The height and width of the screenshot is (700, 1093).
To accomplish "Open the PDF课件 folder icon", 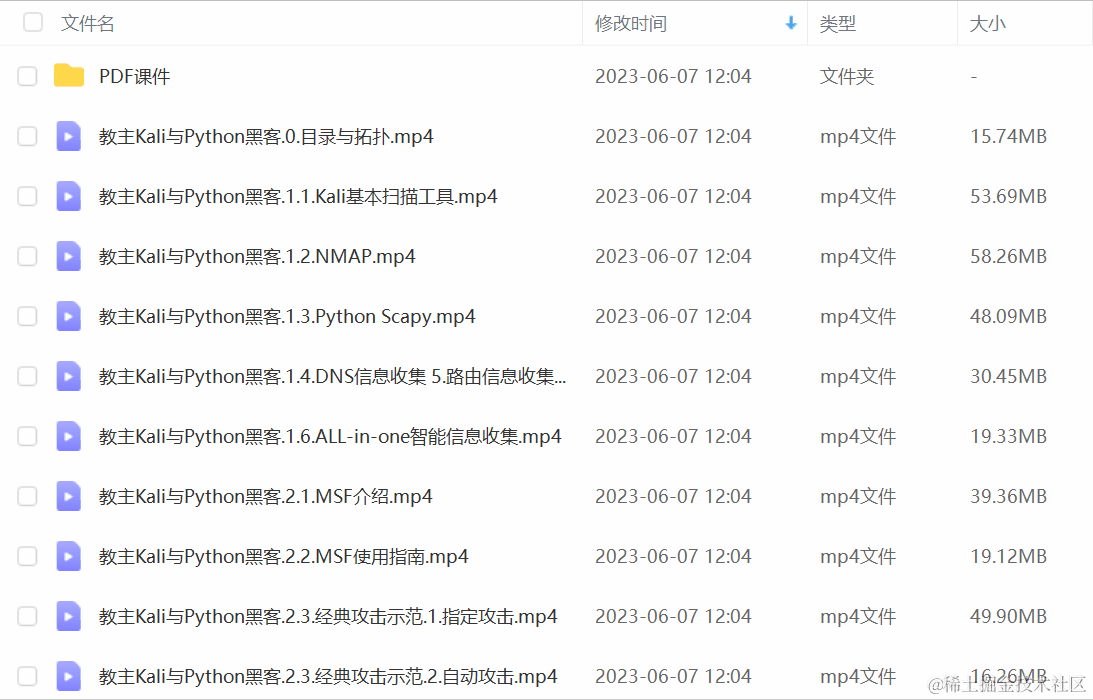I will tap(69, 75).
